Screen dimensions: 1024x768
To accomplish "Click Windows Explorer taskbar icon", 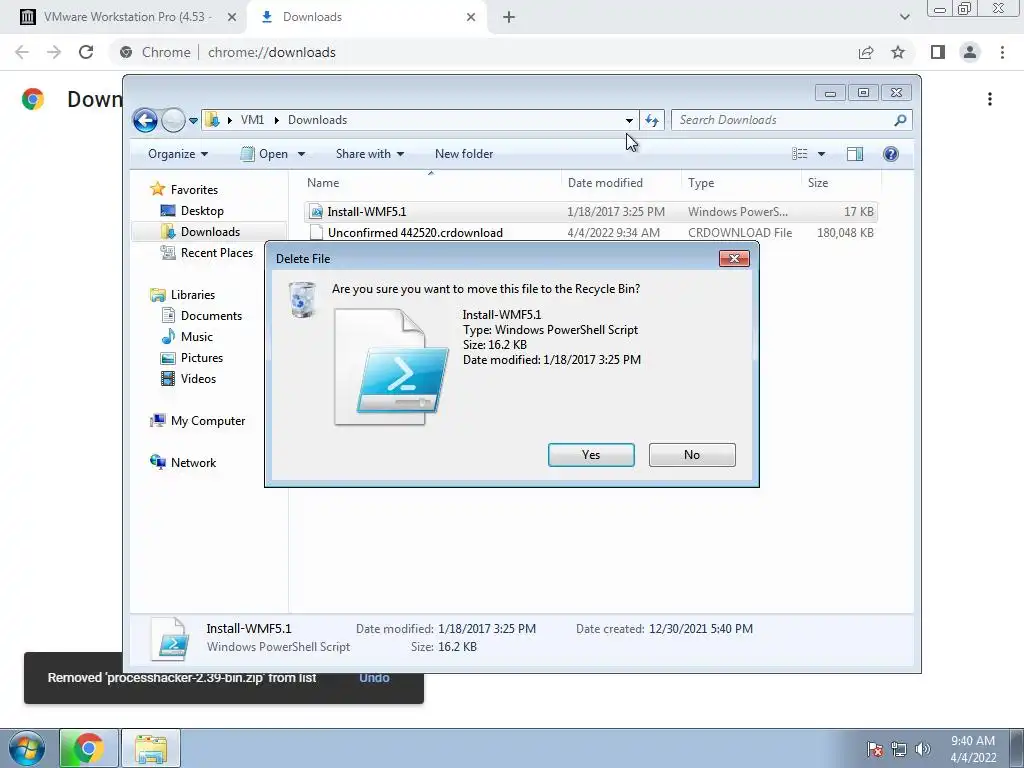I will click(x=151, y=748).
